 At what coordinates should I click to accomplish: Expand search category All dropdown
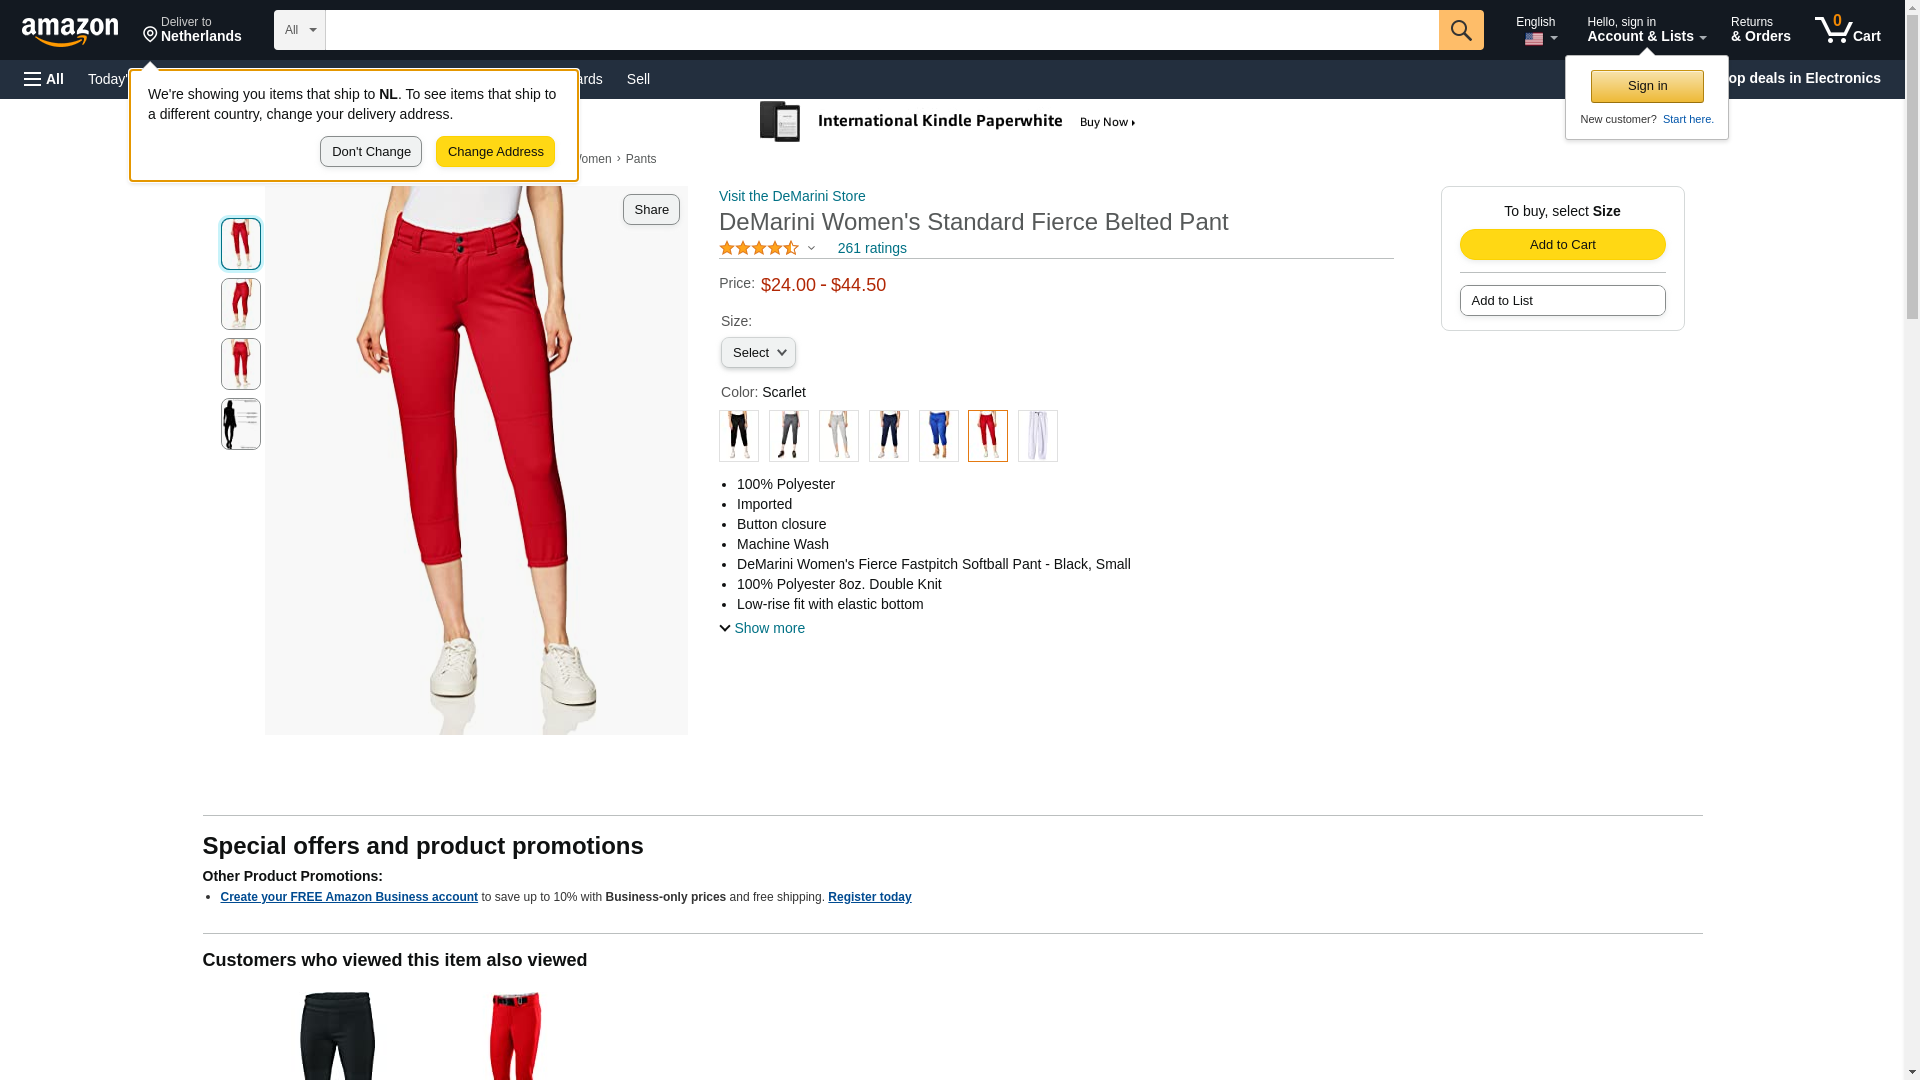(299, 30)
